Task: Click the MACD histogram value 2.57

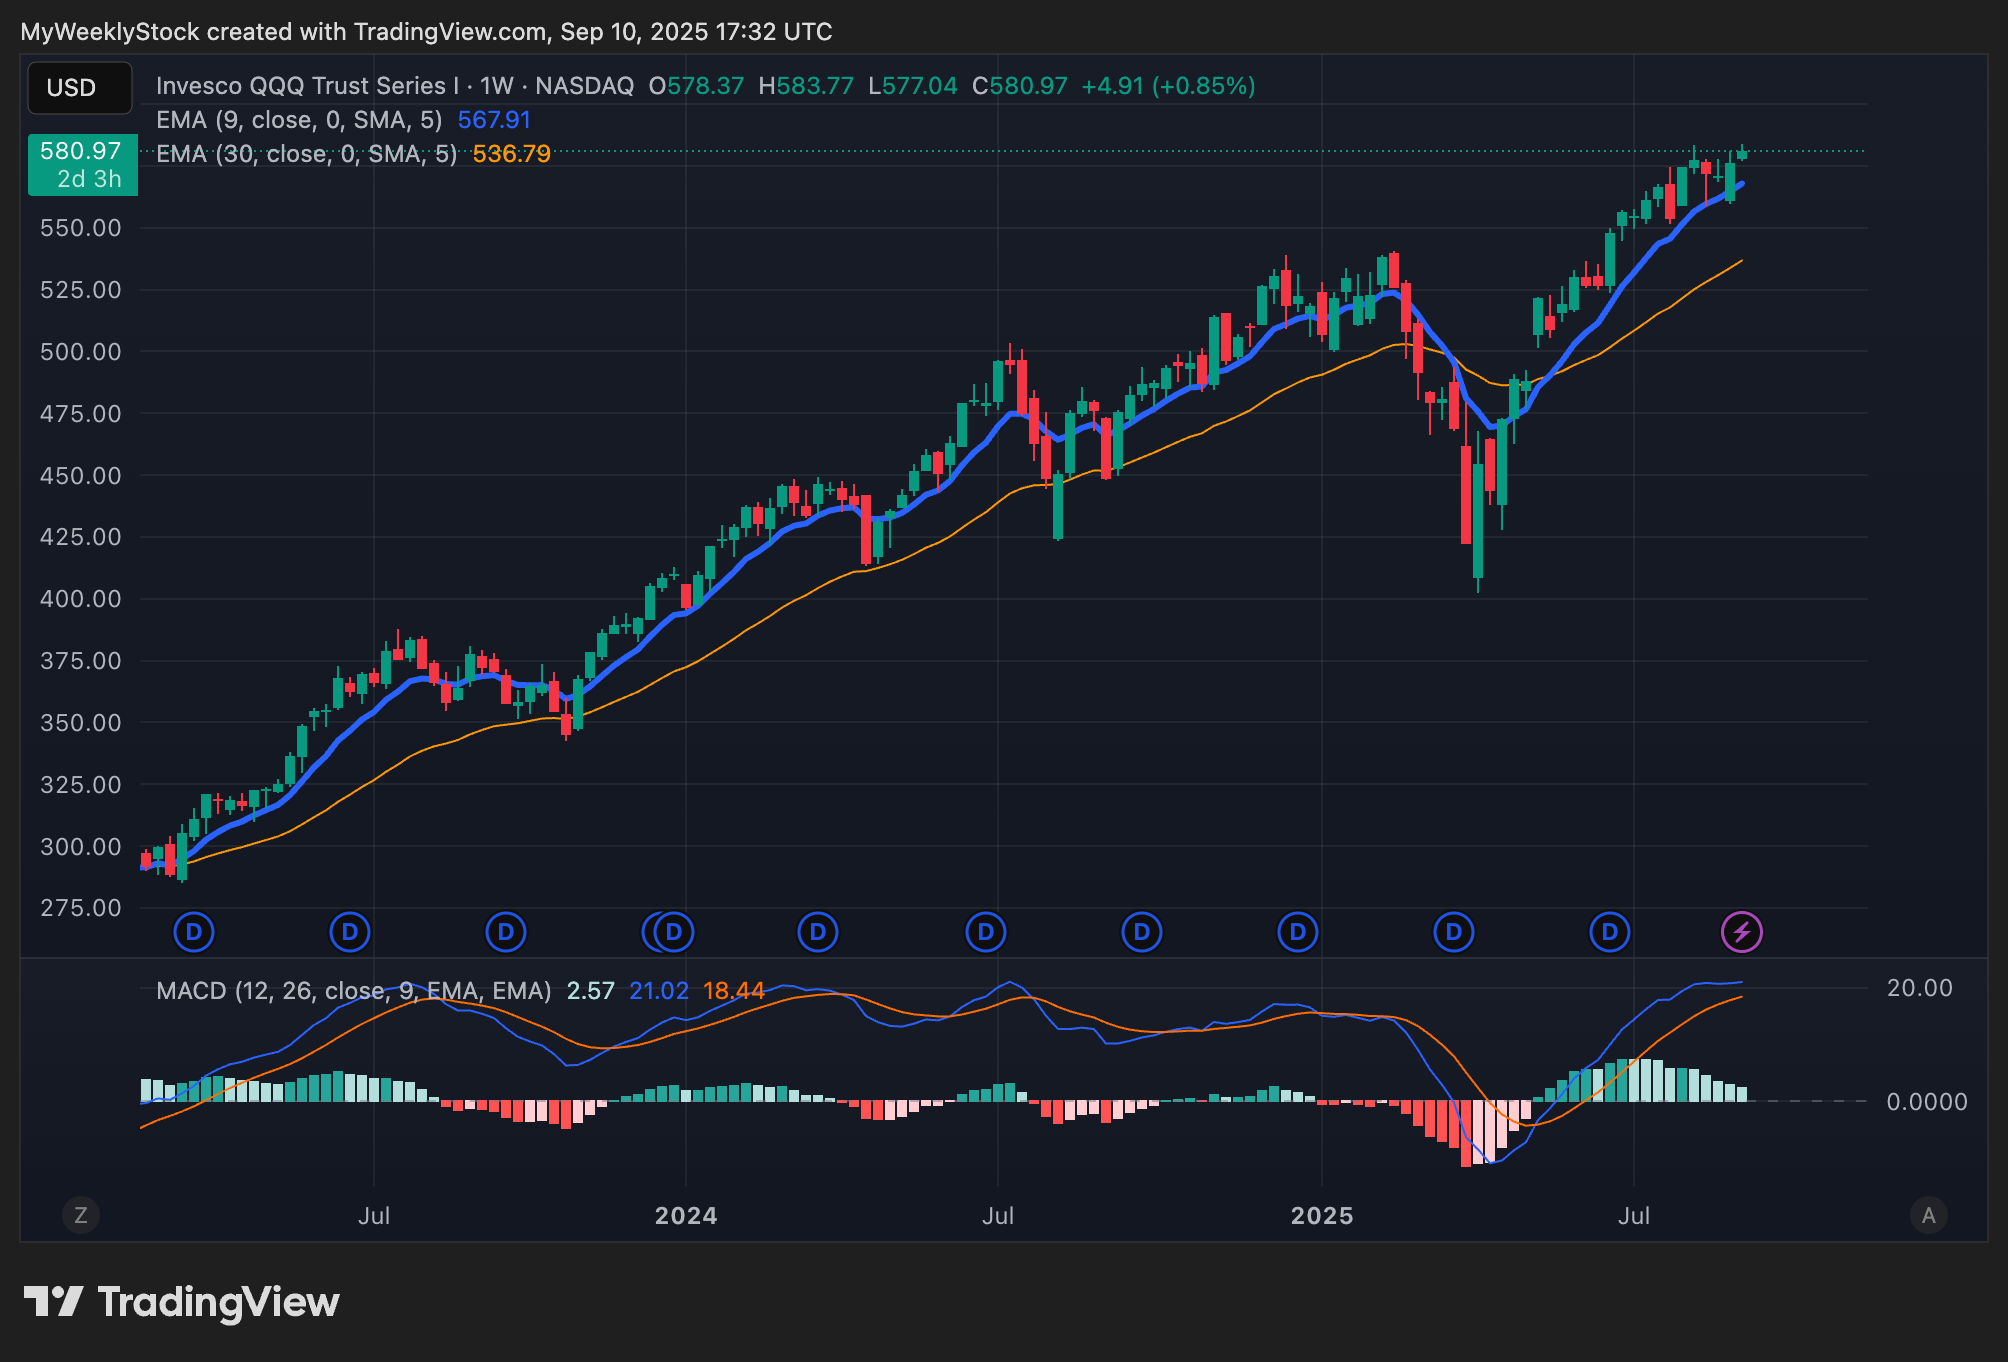Action: pos(590,991)
